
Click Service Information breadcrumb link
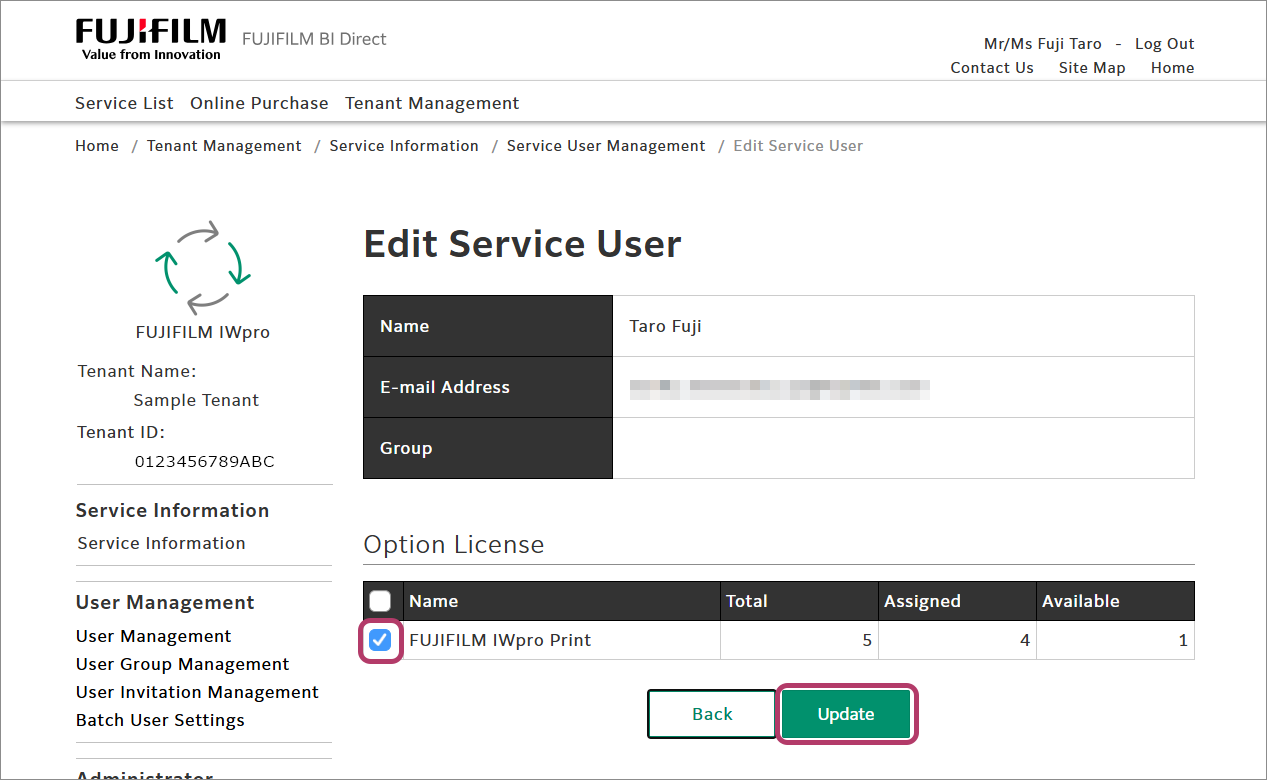[404, 146]
